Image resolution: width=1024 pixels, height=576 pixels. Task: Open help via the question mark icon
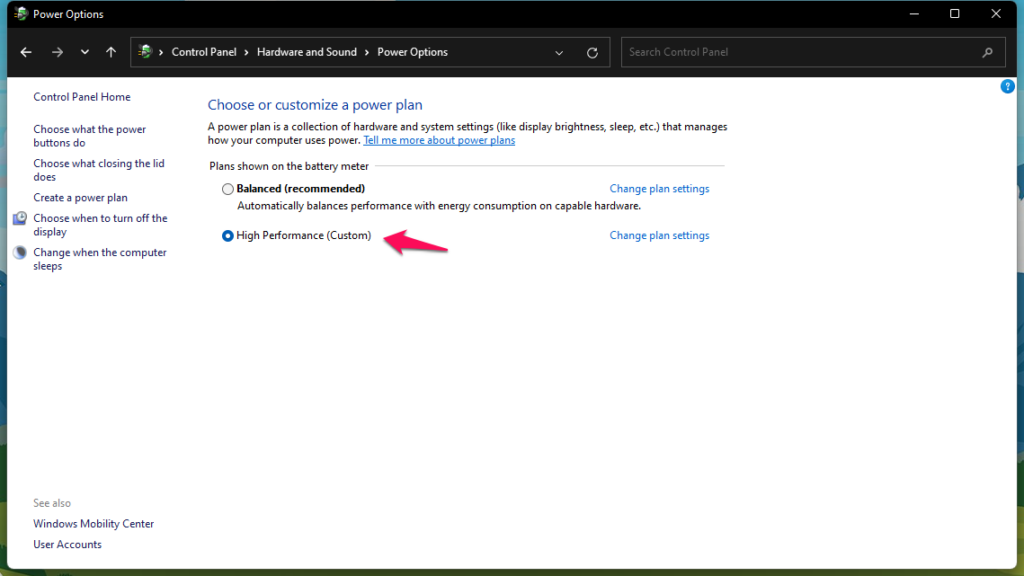pos(1008,86)
